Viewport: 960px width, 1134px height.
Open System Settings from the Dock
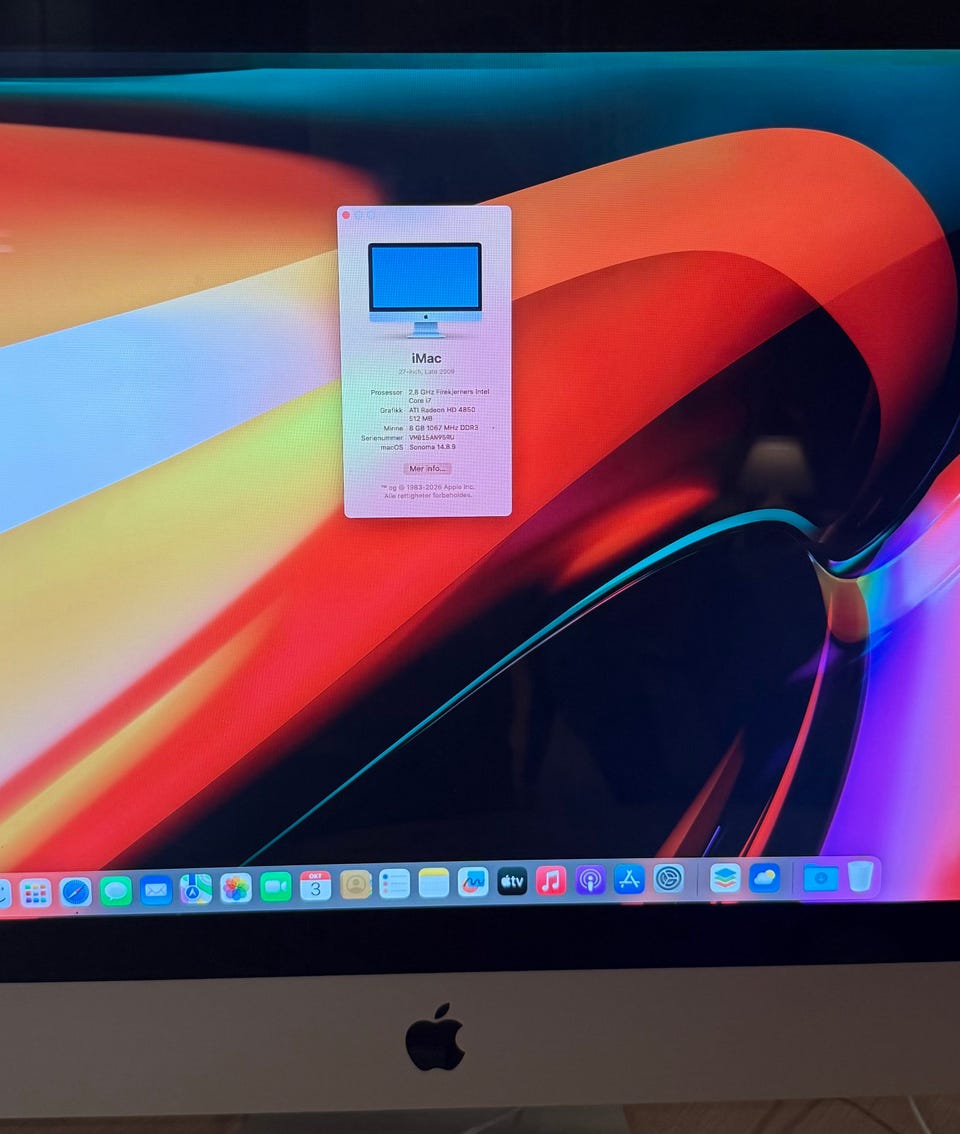pyautogui.click(x=669, y=879)
